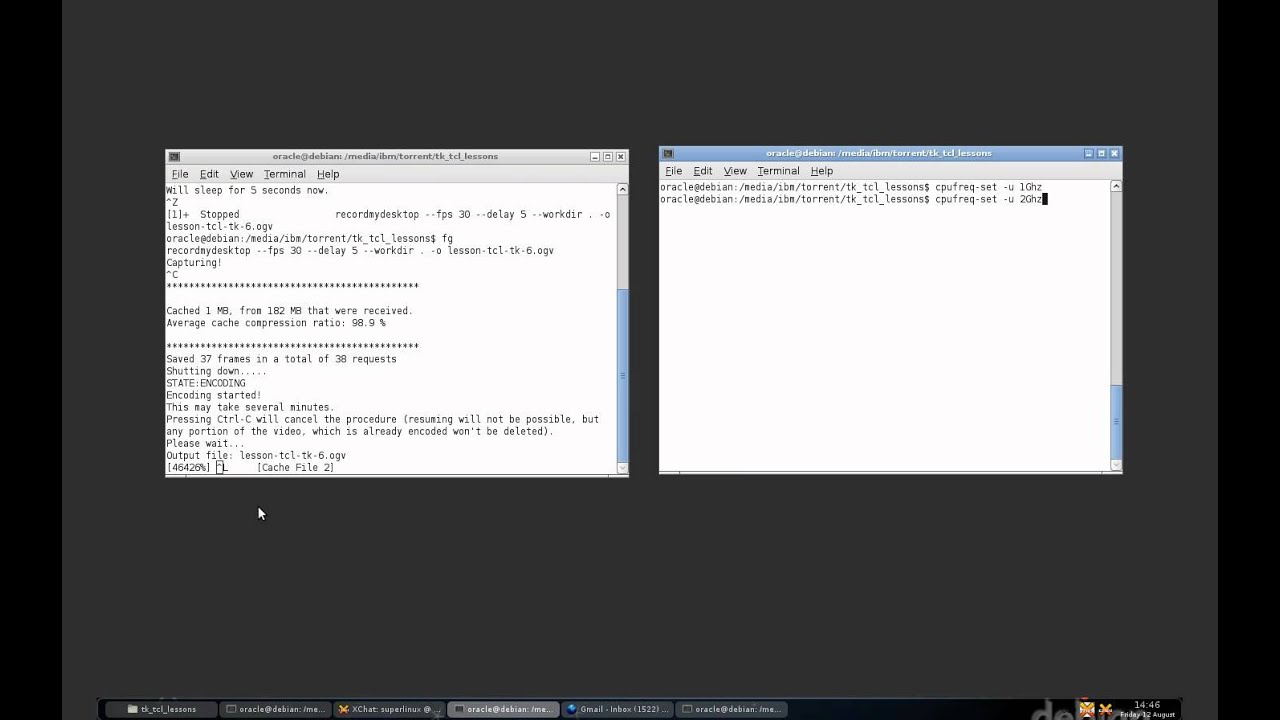Click the scrollbar thumb in cpufreq-set terminal
Screen dimensions: 1280x720
point(1116,420)
